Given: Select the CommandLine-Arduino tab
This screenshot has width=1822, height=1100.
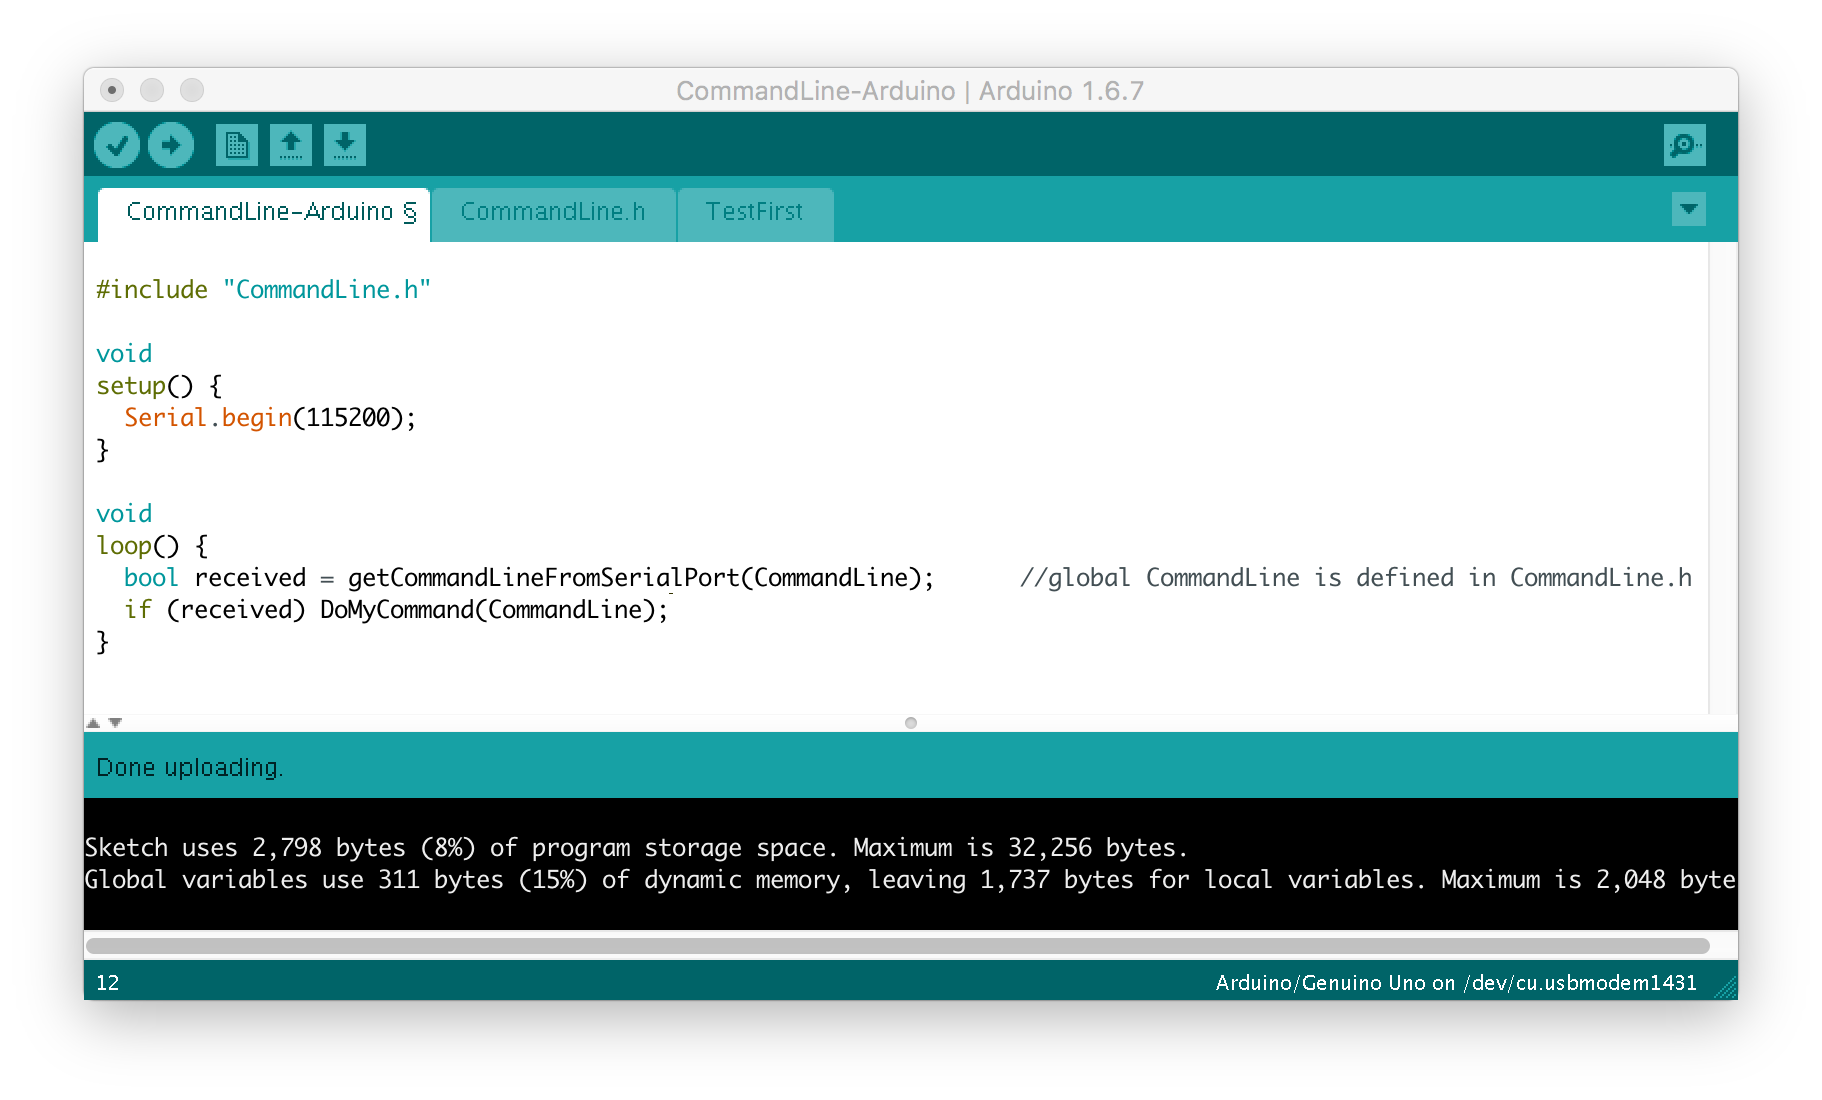Looking at the screenshot, I should point(263,212).
